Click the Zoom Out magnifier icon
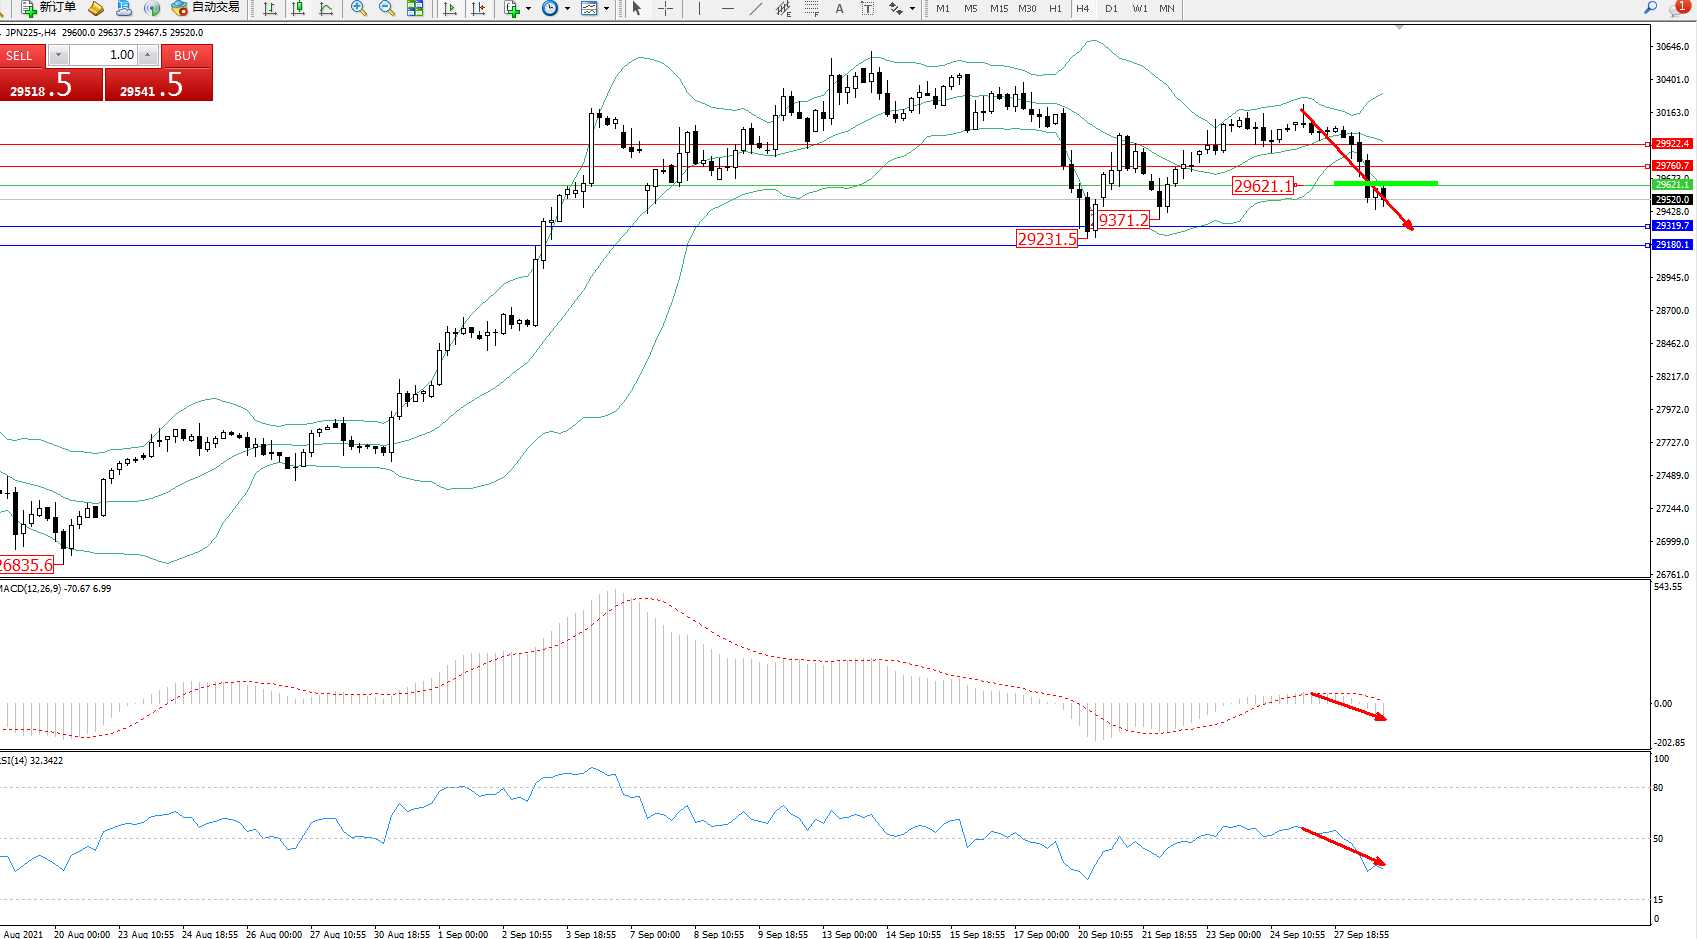The width and height of the screenshot is (1697, 939). (386, 8)
